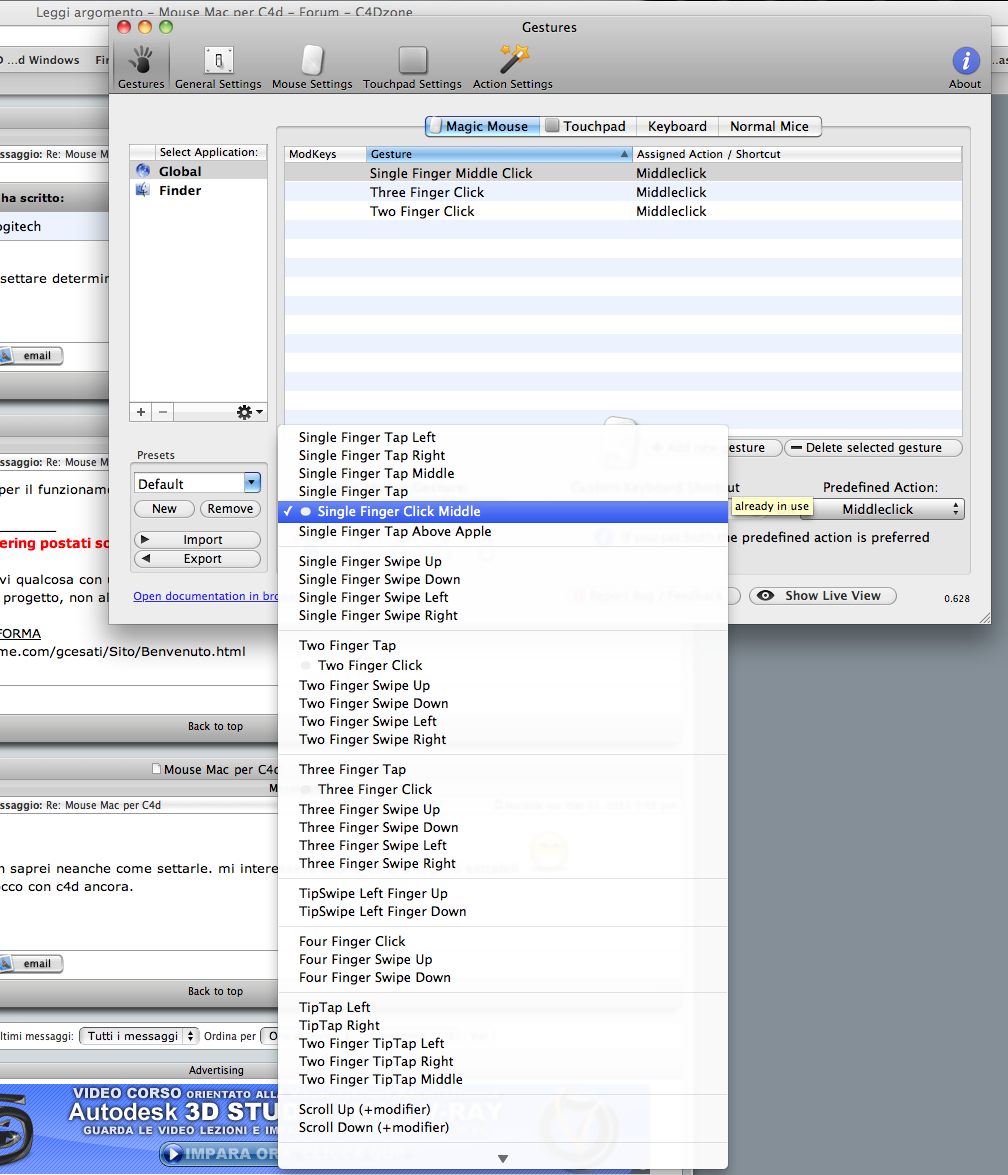Open the Gestures toolbar section
This screenshot has width=1008, height=1175.
(141, 67)
